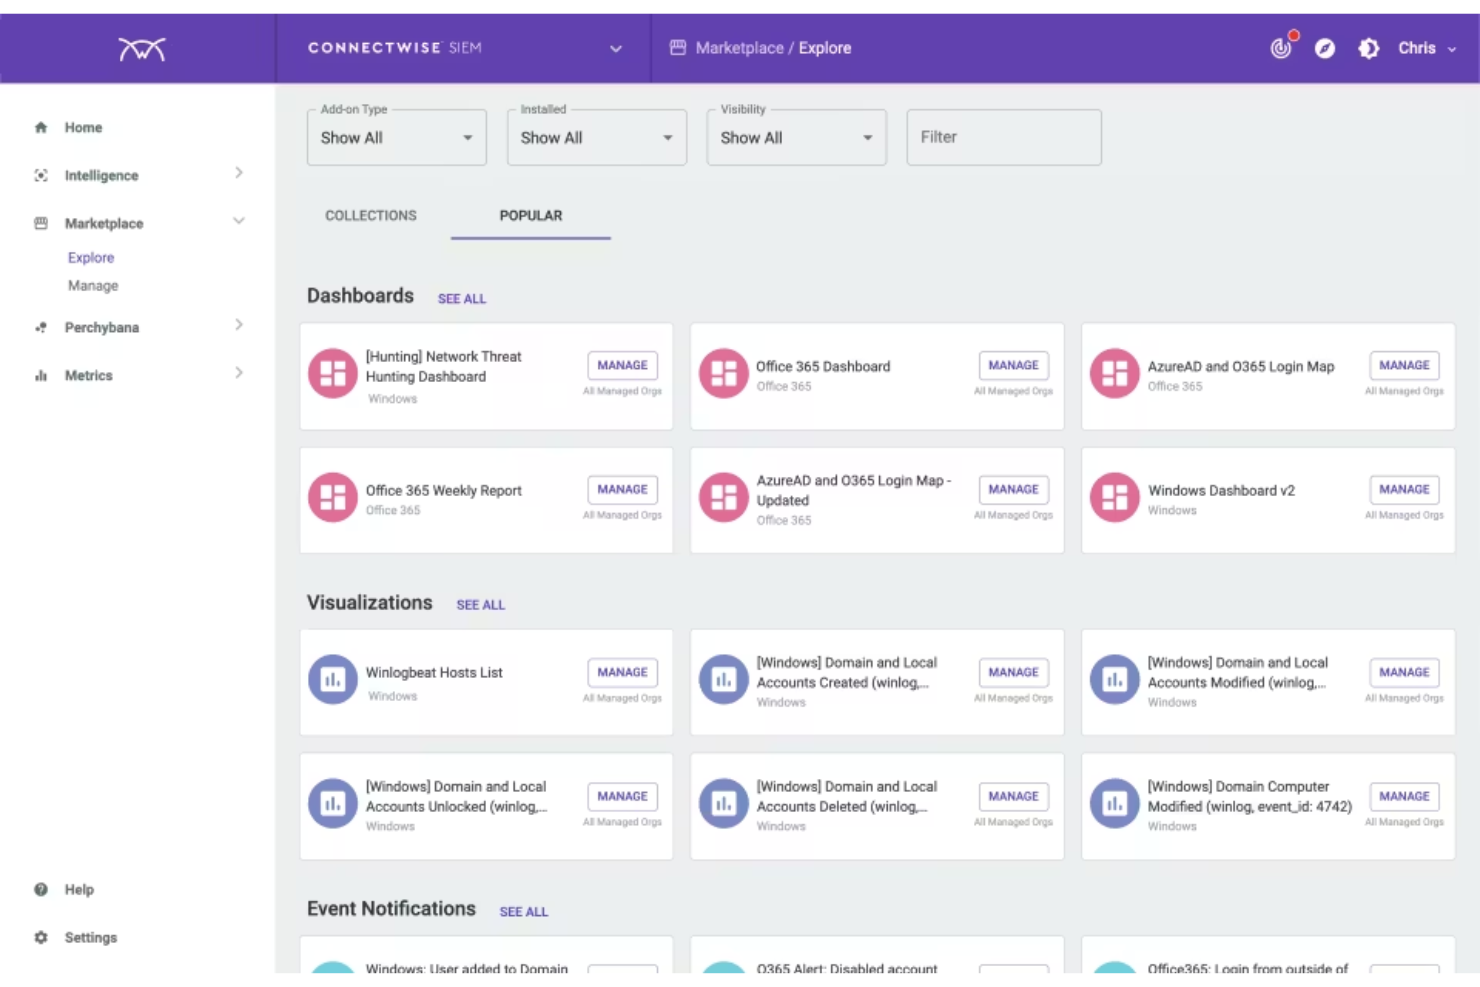
Task: Click the Accounts Deleted visualization icon
Action: coord(724,804)
